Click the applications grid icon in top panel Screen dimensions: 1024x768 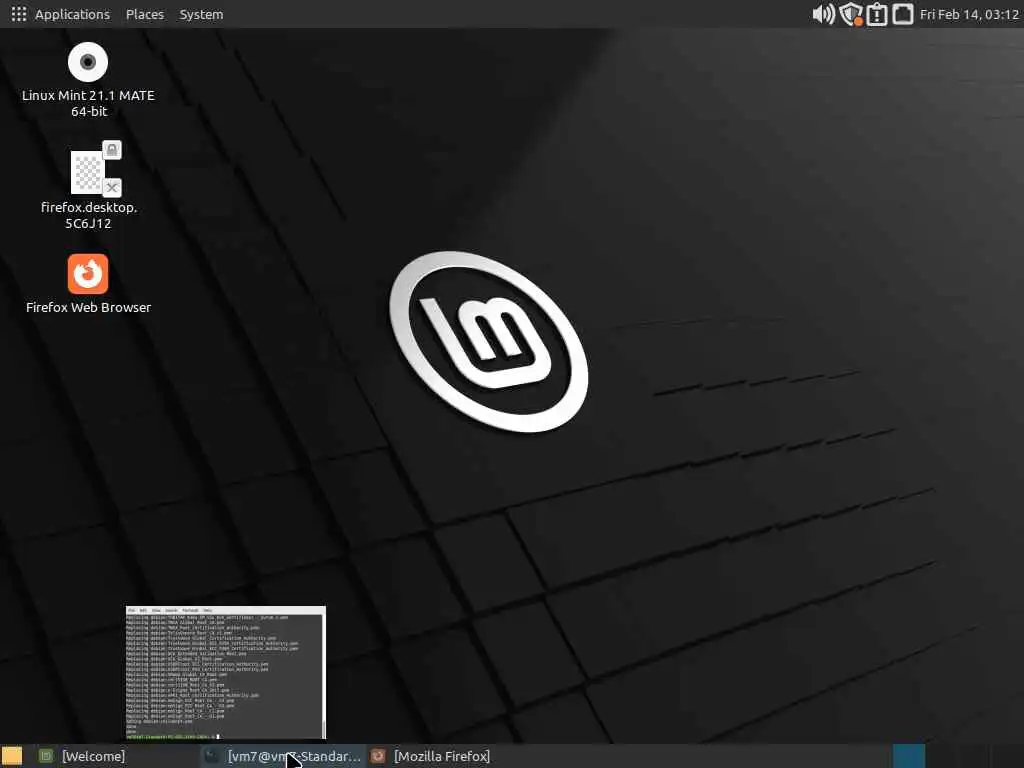18,14
